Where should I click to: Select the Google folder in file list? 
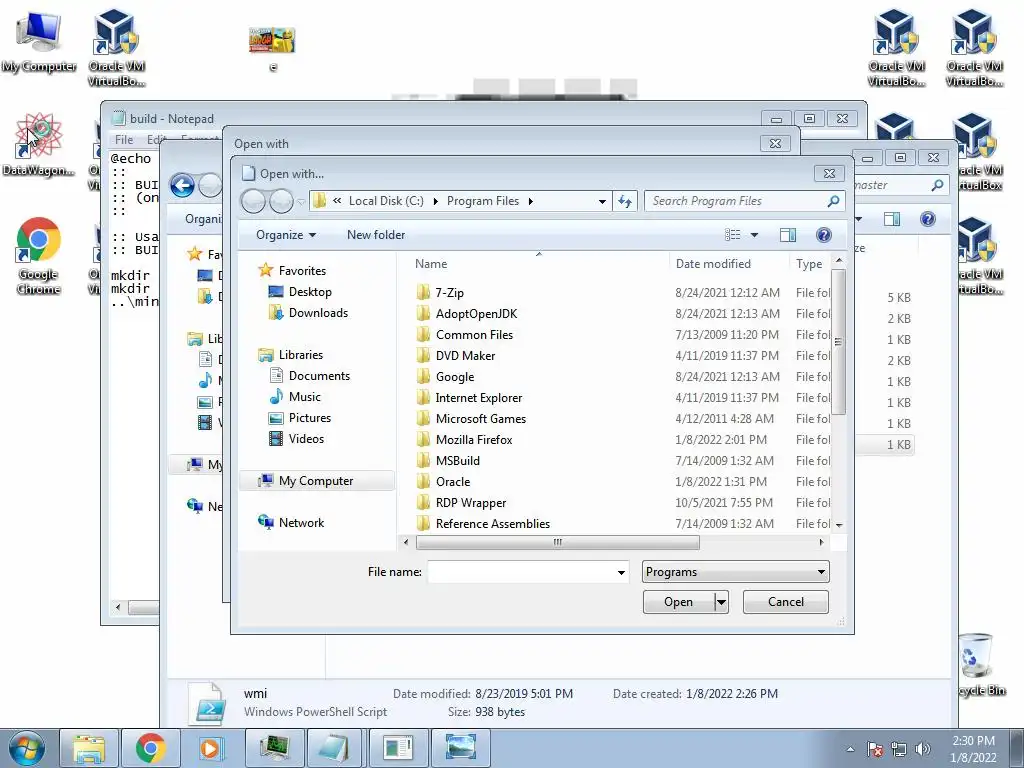455,377
